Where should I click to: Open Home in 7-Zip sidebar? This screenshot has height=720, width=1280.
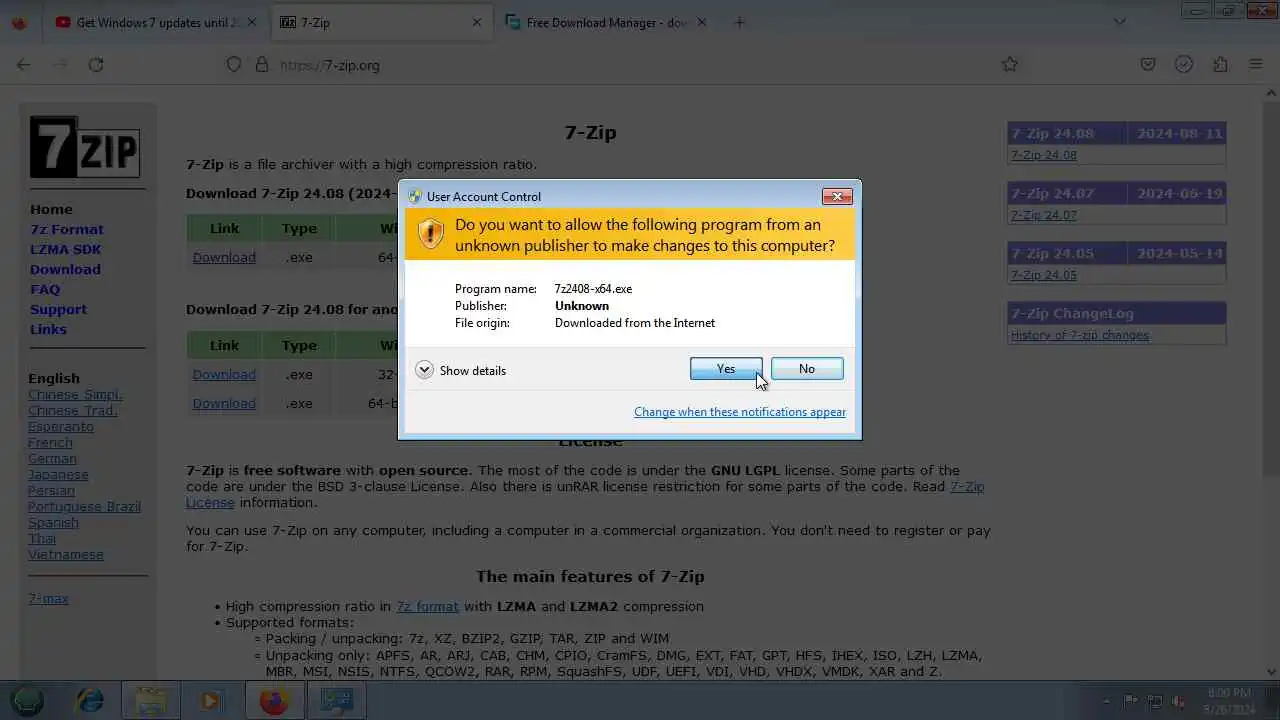[x=51, y=209]
